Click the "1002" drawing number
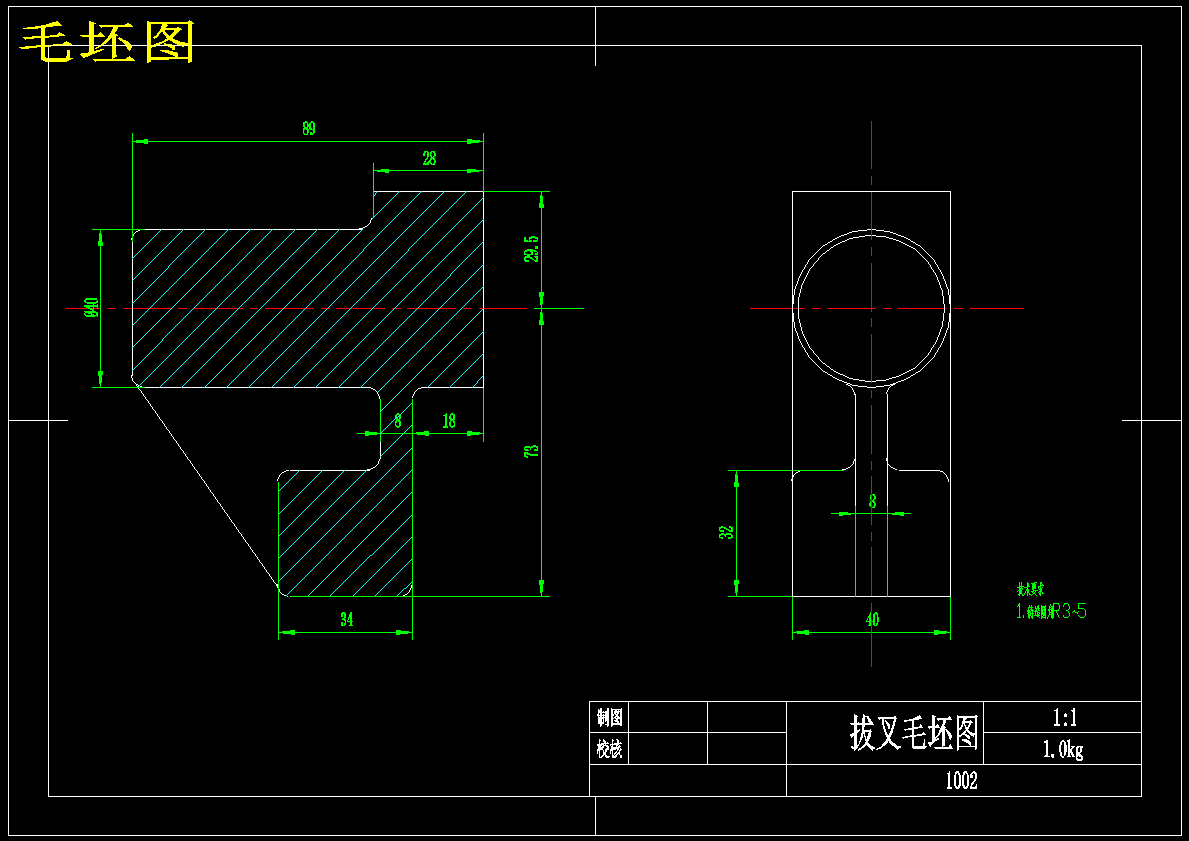 962,781
